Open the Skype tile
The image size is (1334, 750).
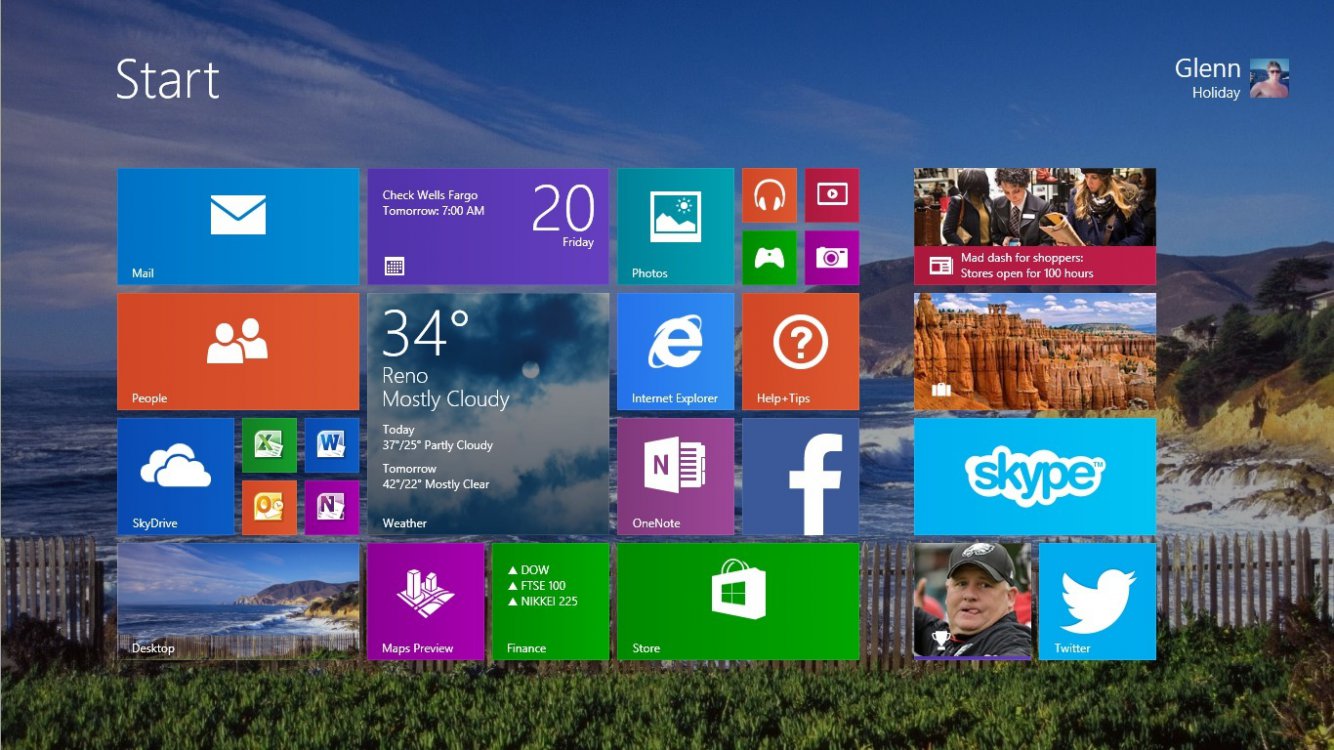(x=1035, y=476)
